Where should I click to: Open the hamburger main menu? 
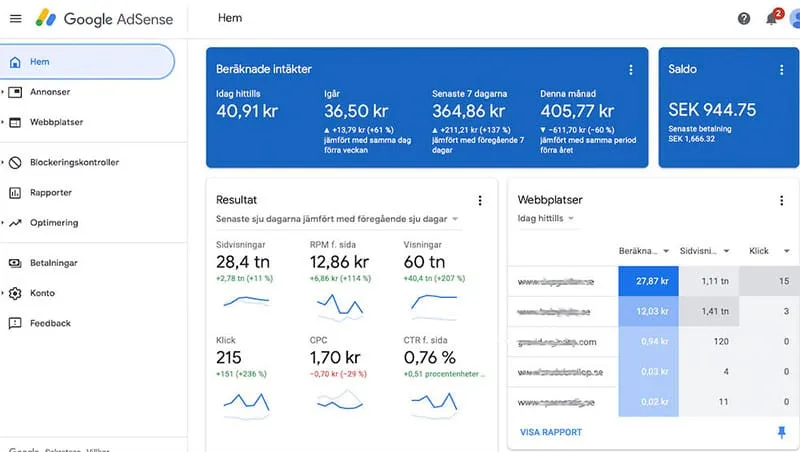click(15, 18)
